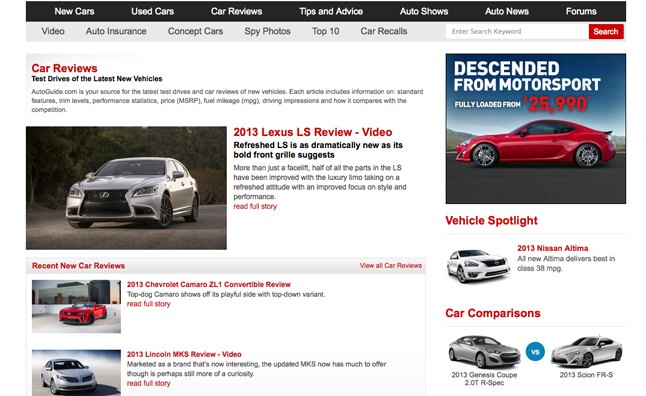Go to the Car Reviews navigation tab
646x396 pixels.
point(236,12)
